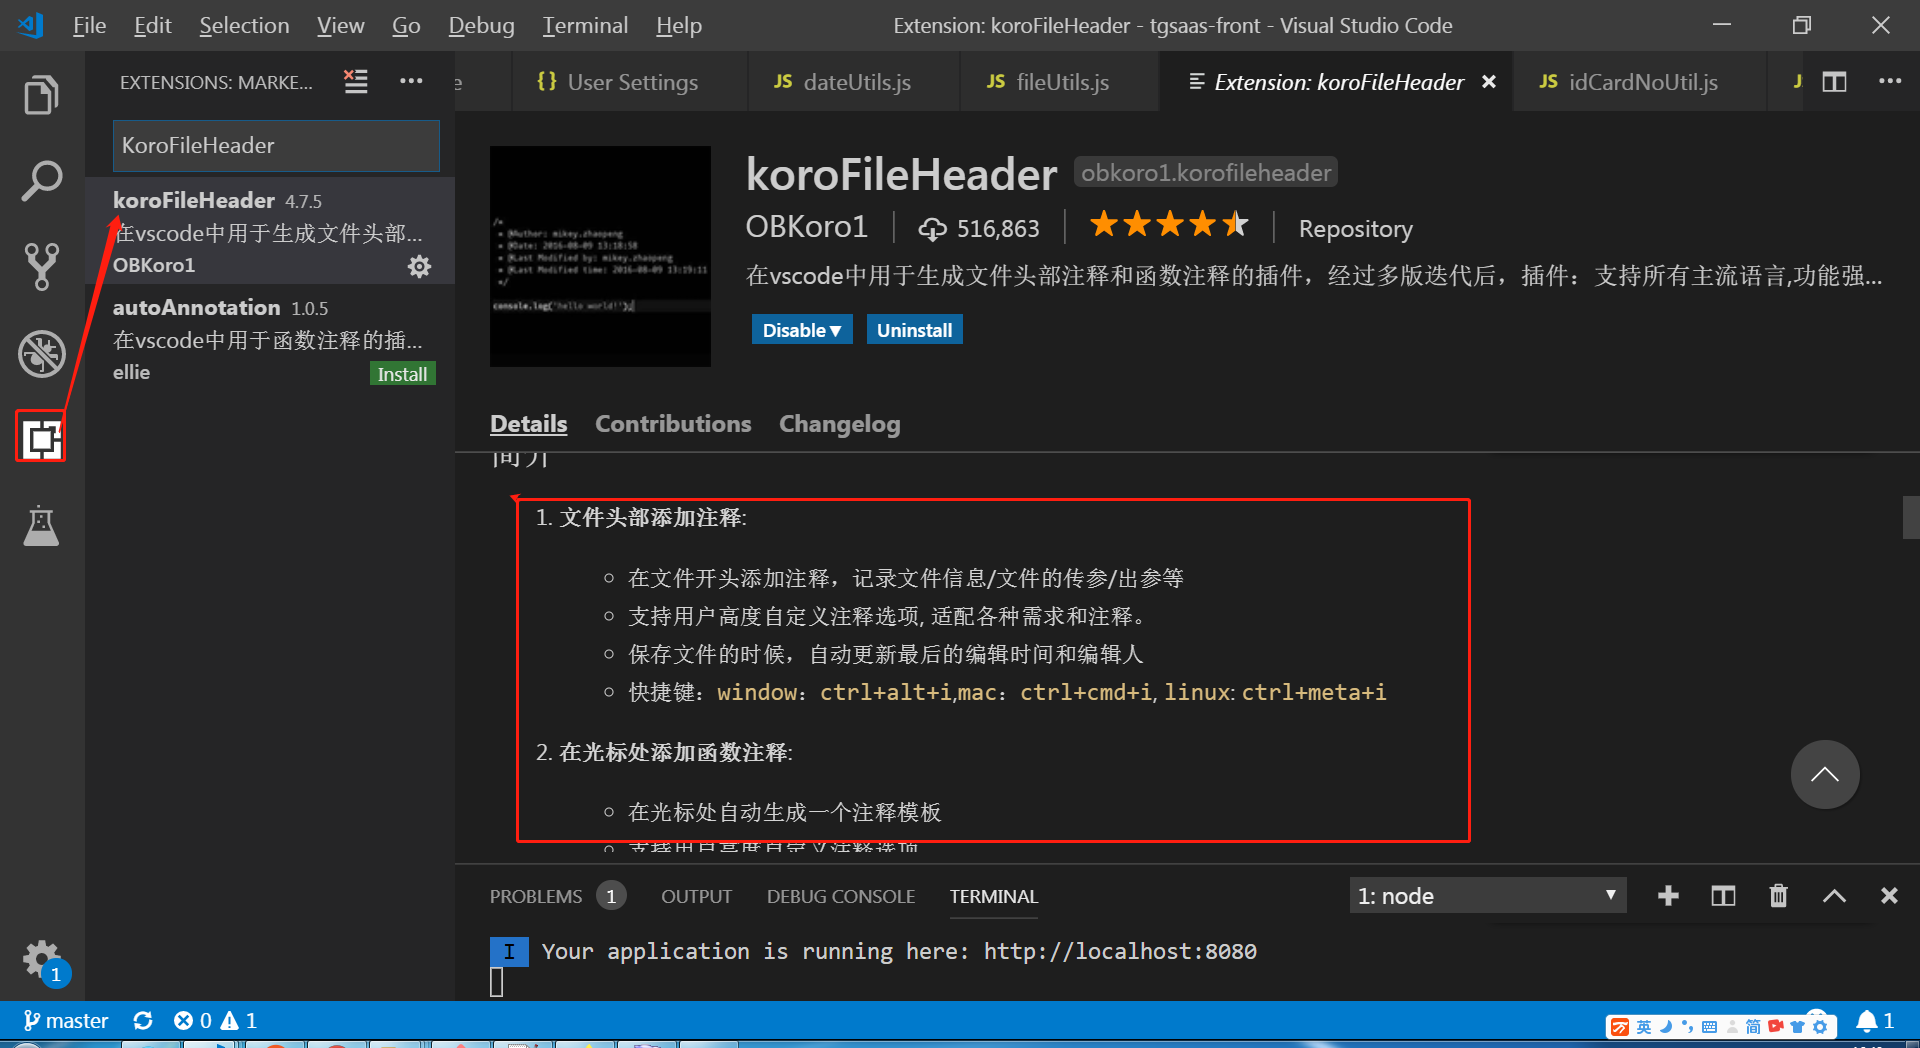Open the Explorer view in the activity bar

pyautogui.click(x=40, y=95)
